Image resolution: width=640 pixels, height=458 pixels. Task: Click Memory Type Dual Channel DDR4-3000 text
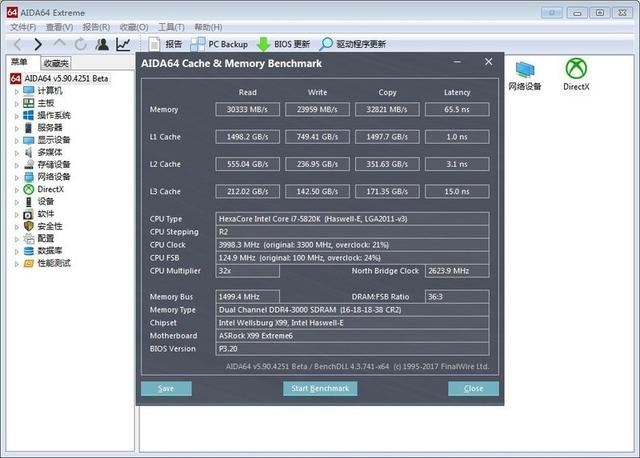pyautogui.click(x=310, y=310)
